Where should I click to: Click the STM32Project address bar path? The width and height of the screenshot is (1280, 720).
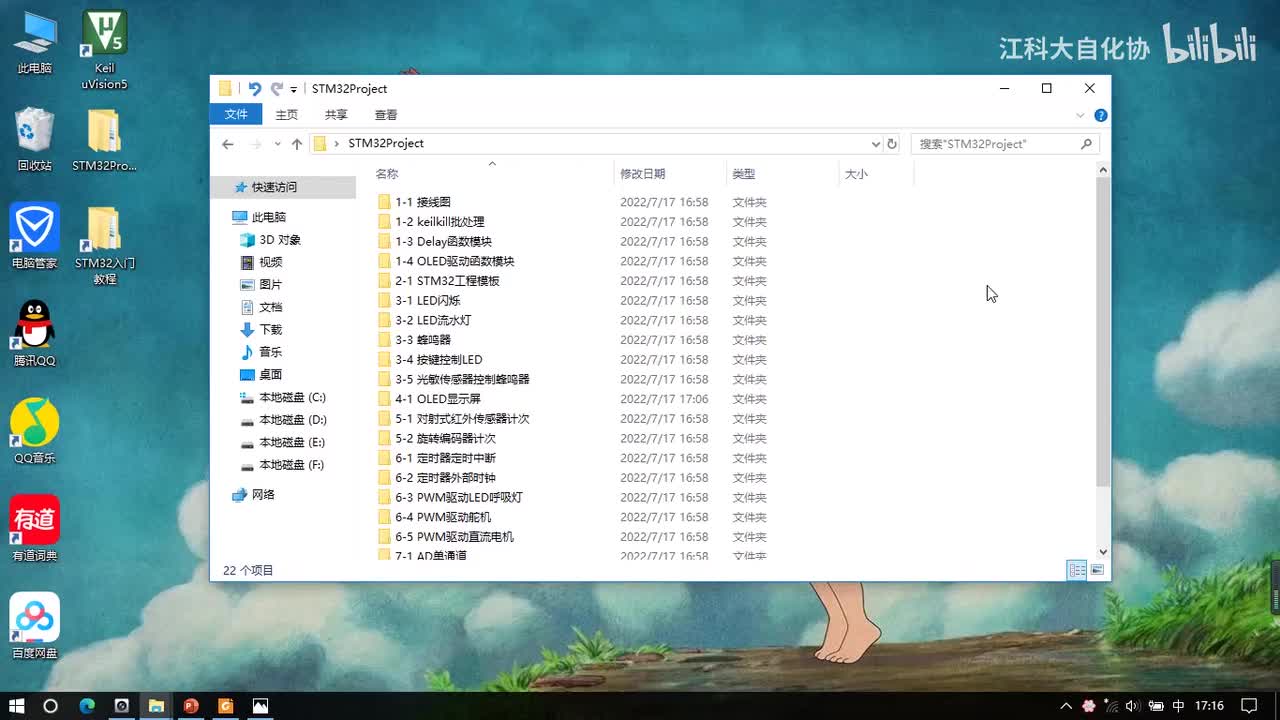point(386,144)
